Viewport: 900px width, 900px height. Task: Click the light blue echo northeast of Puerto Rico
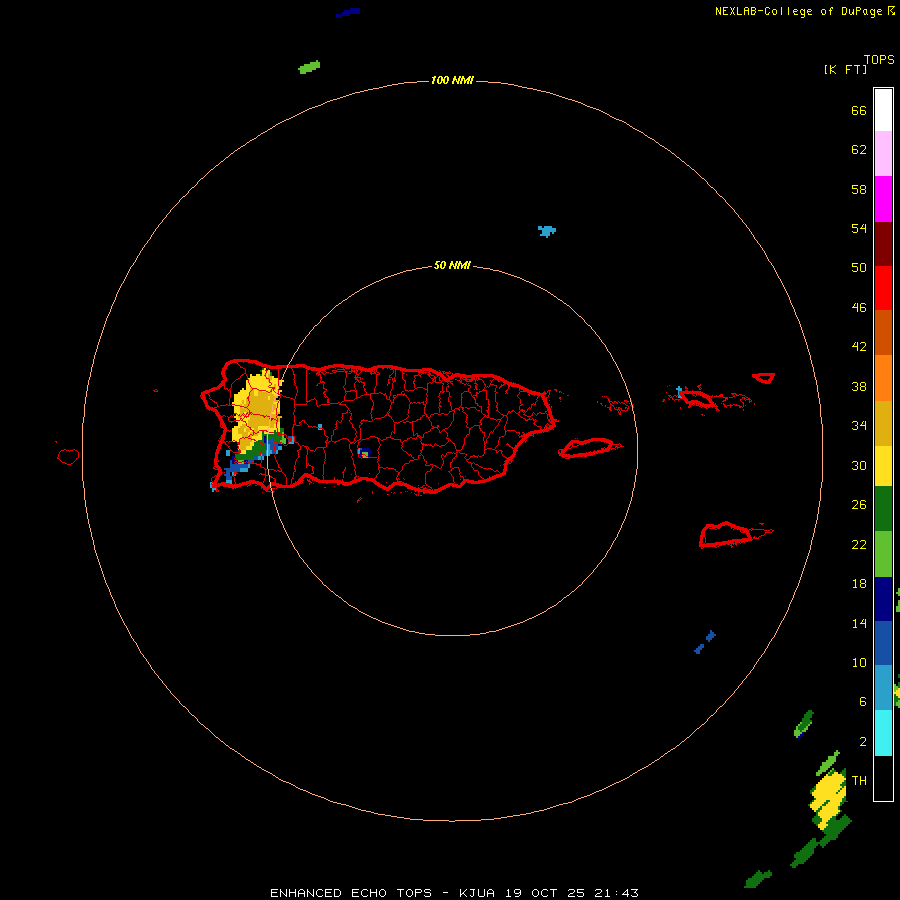point(546,231)
